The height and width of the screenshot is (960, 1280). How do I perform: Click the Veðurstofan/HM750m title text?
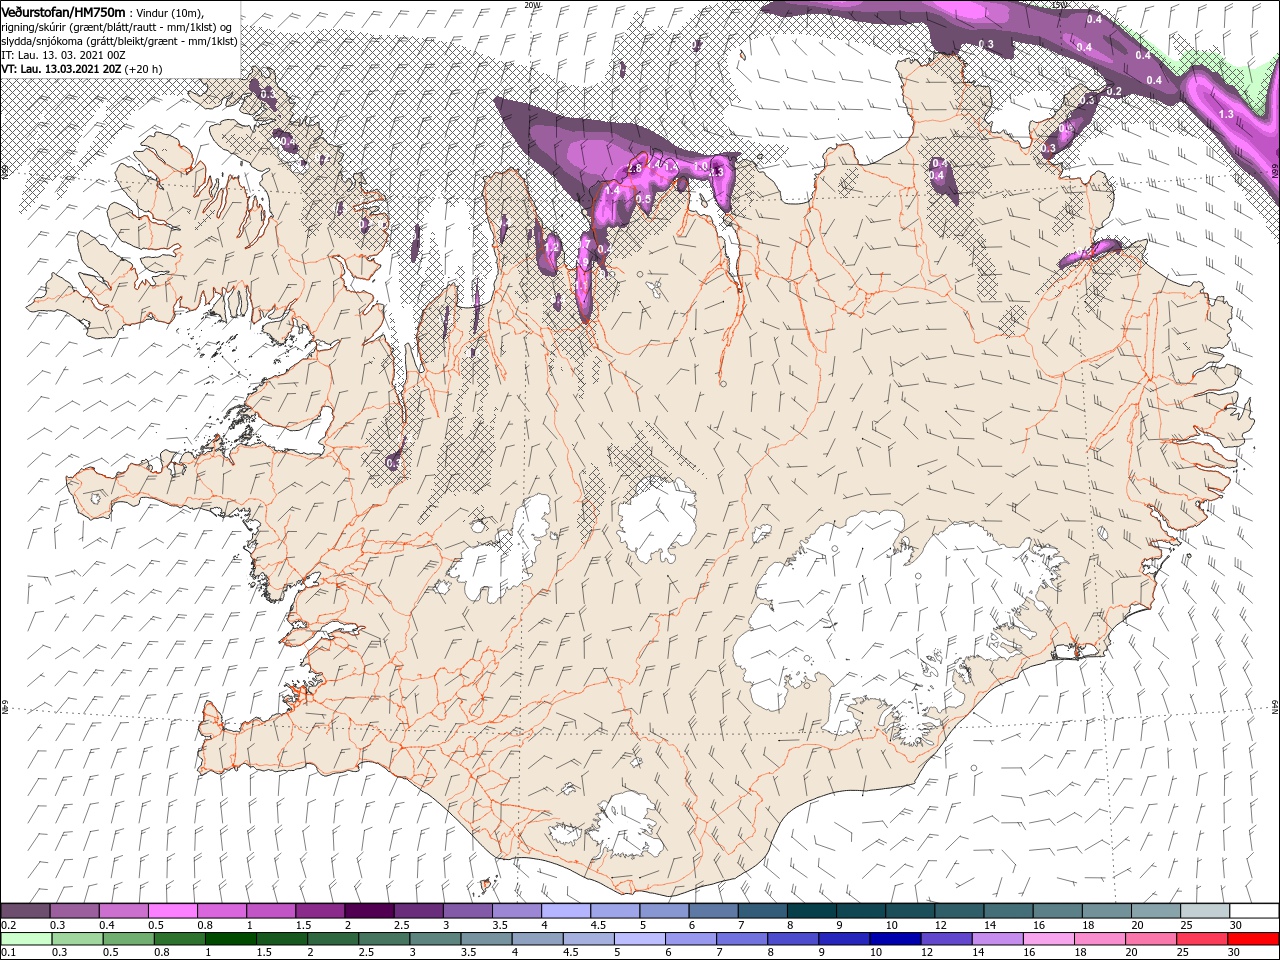(x=64, y=11)
